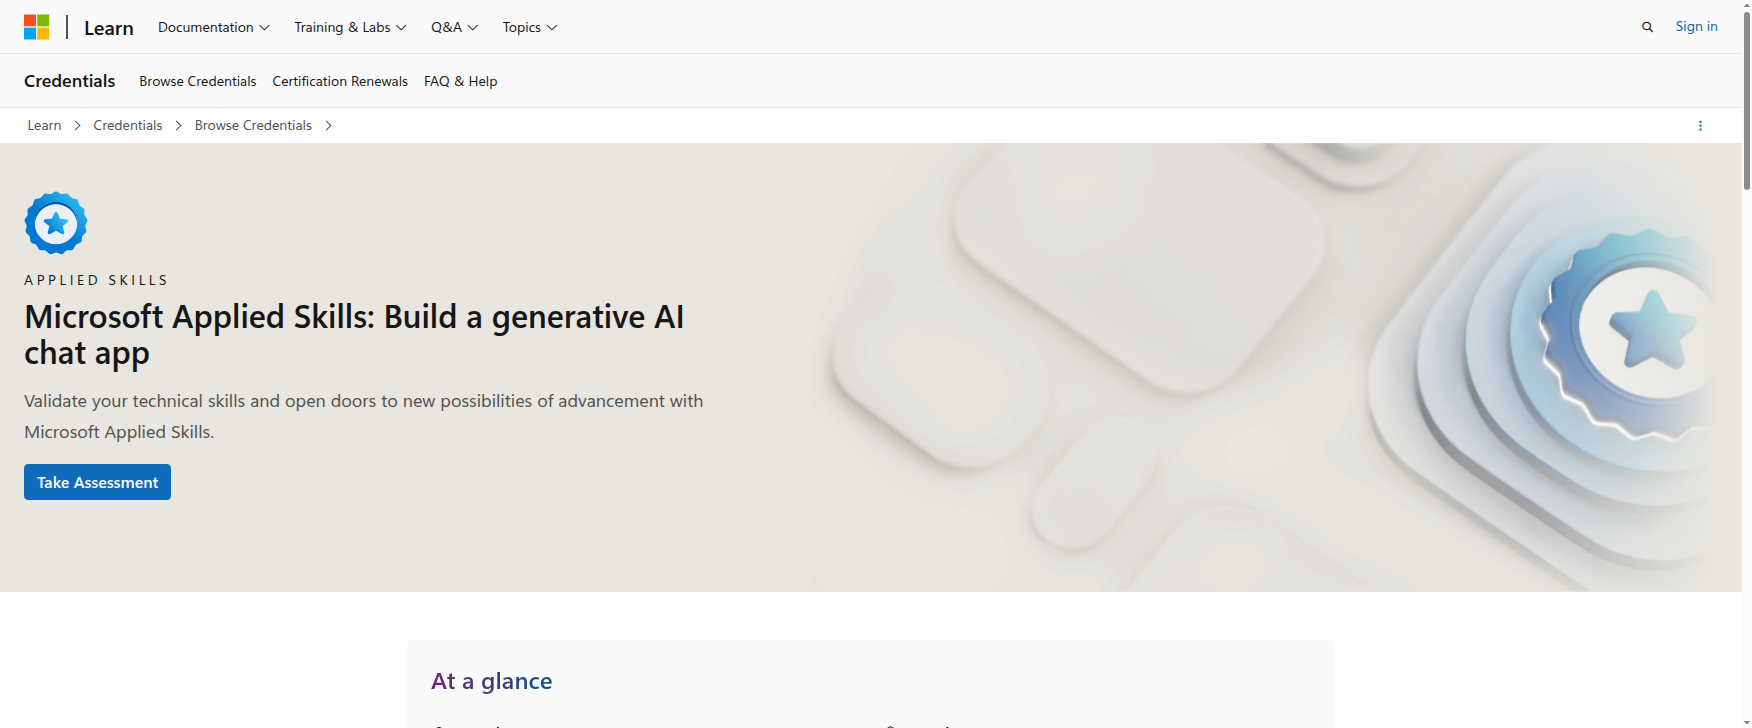Open FAQ & Help
The width and height of the screenshot is (1752, 728).
pyautogui.click(x=461, y=81)
